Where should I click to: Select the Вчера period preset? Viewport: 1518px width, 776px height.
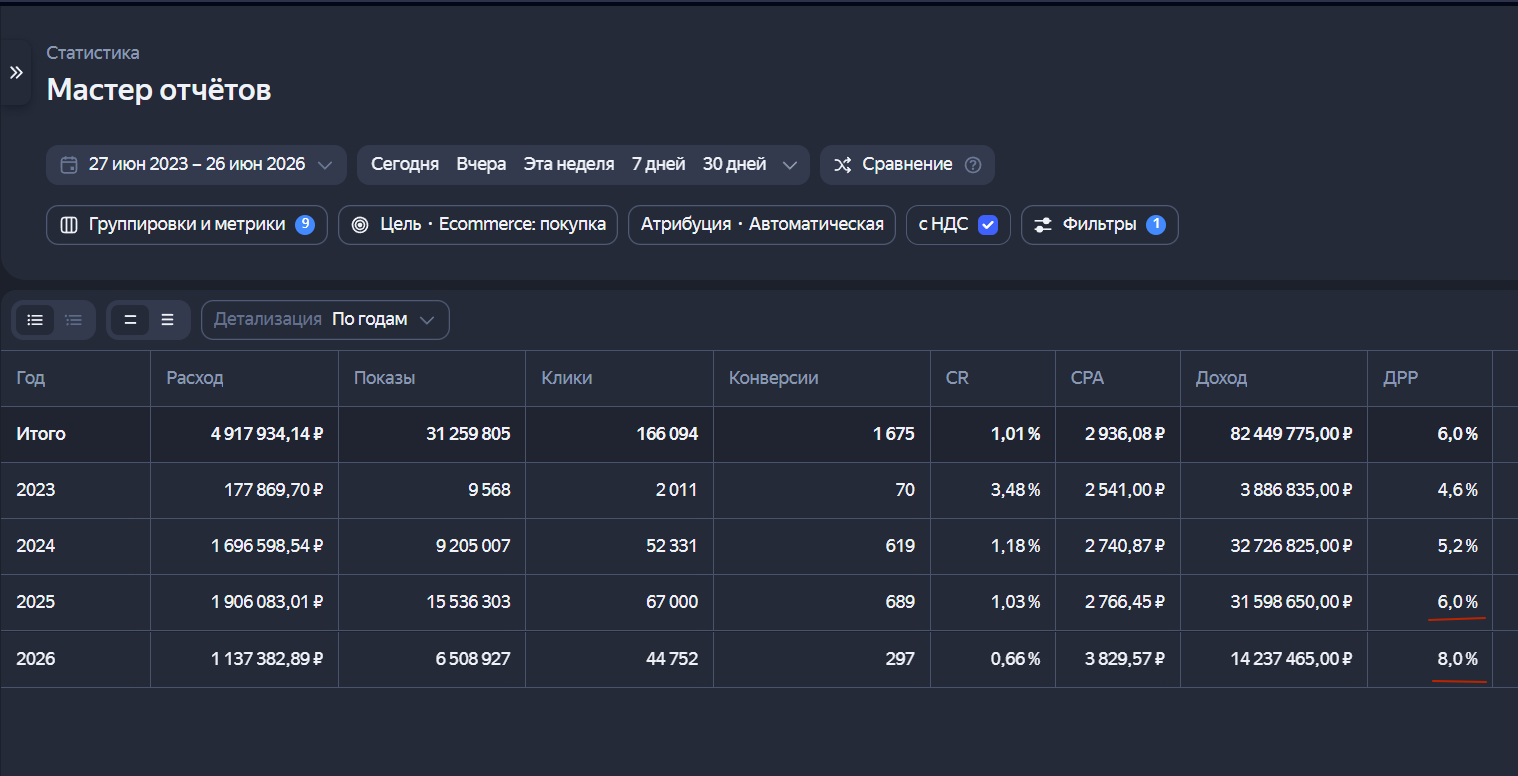point(481,164)
